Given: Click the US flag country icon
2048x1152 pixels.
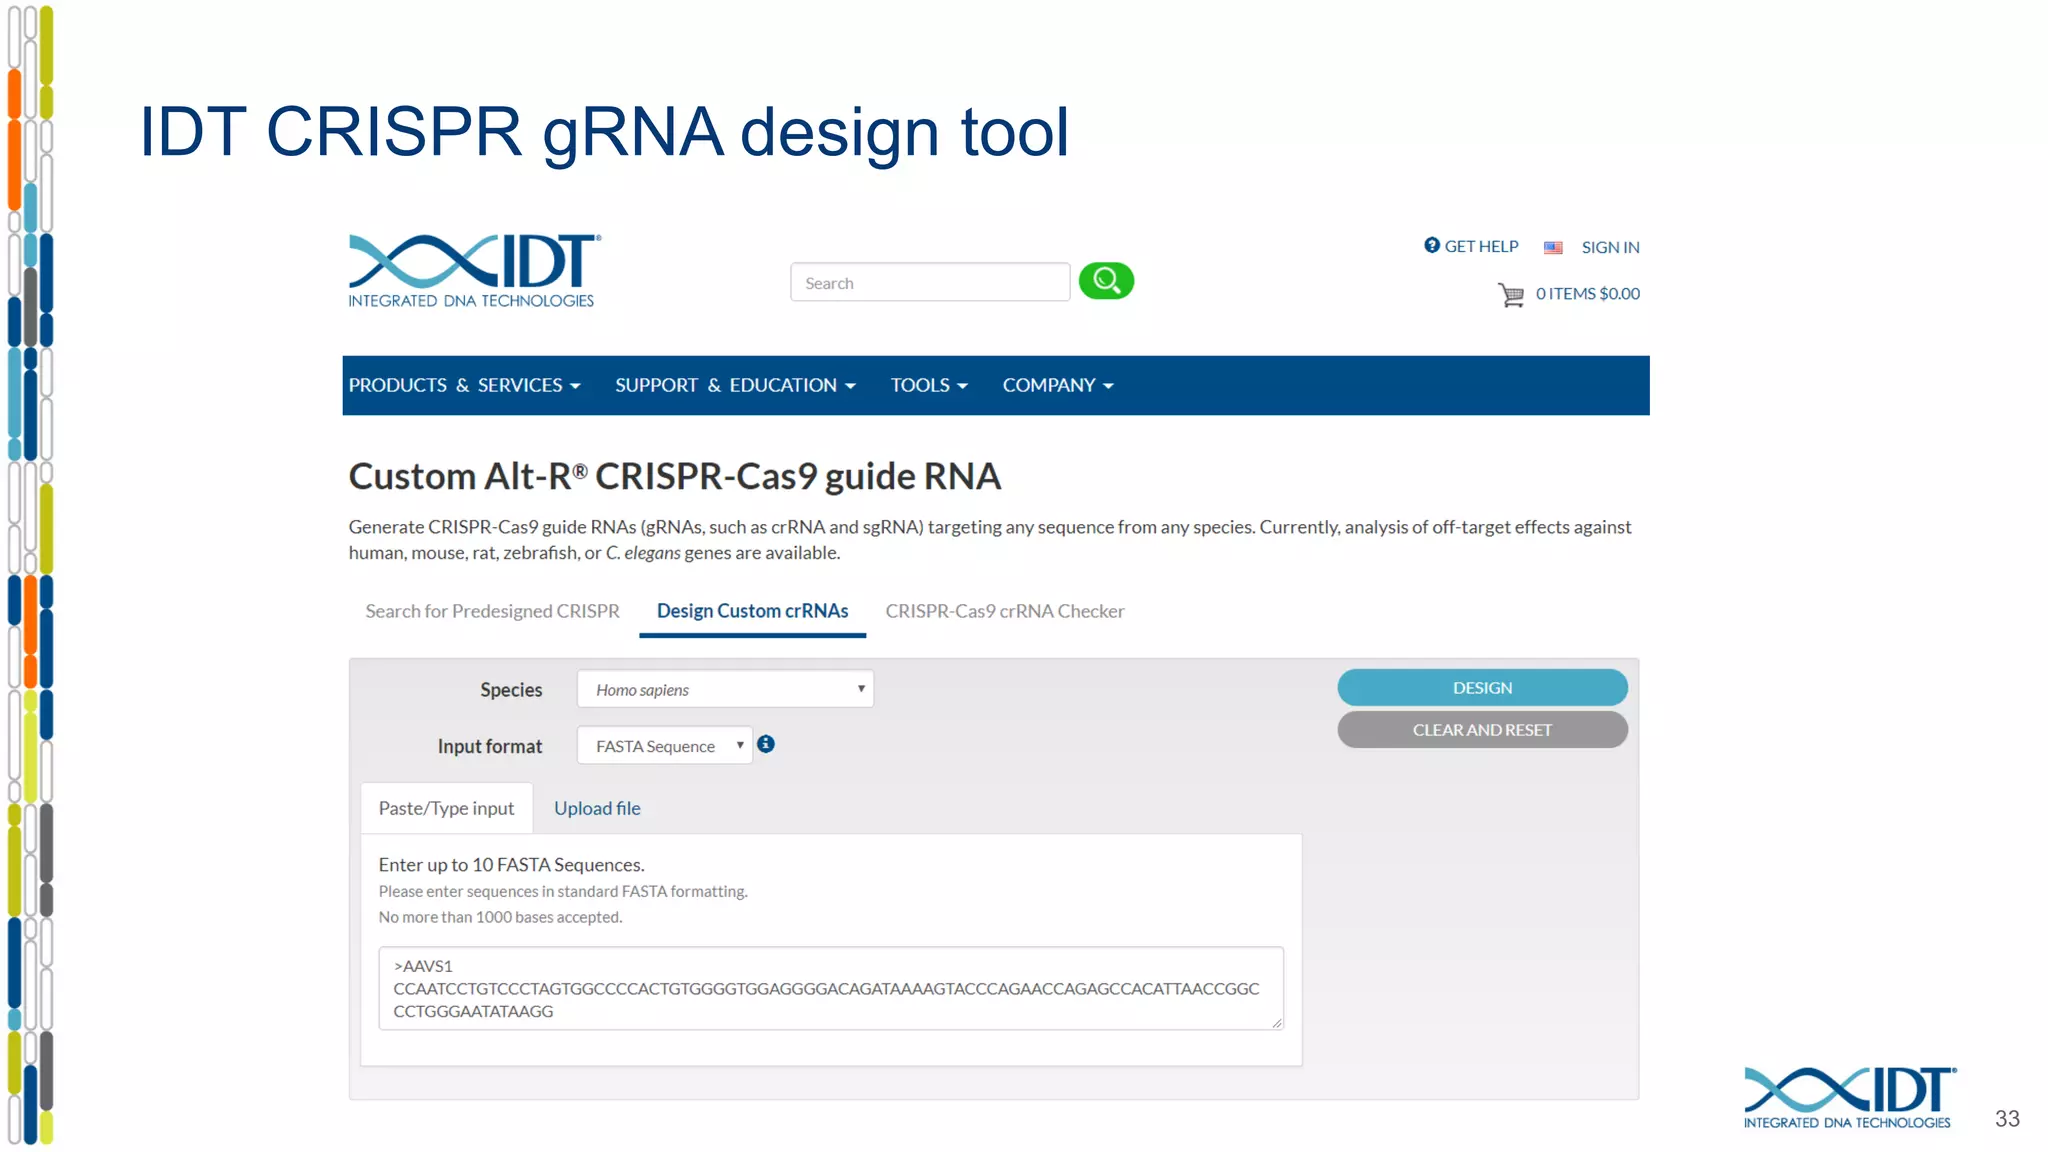Looking at the screenshot, I should click(x=1553, y=247).
